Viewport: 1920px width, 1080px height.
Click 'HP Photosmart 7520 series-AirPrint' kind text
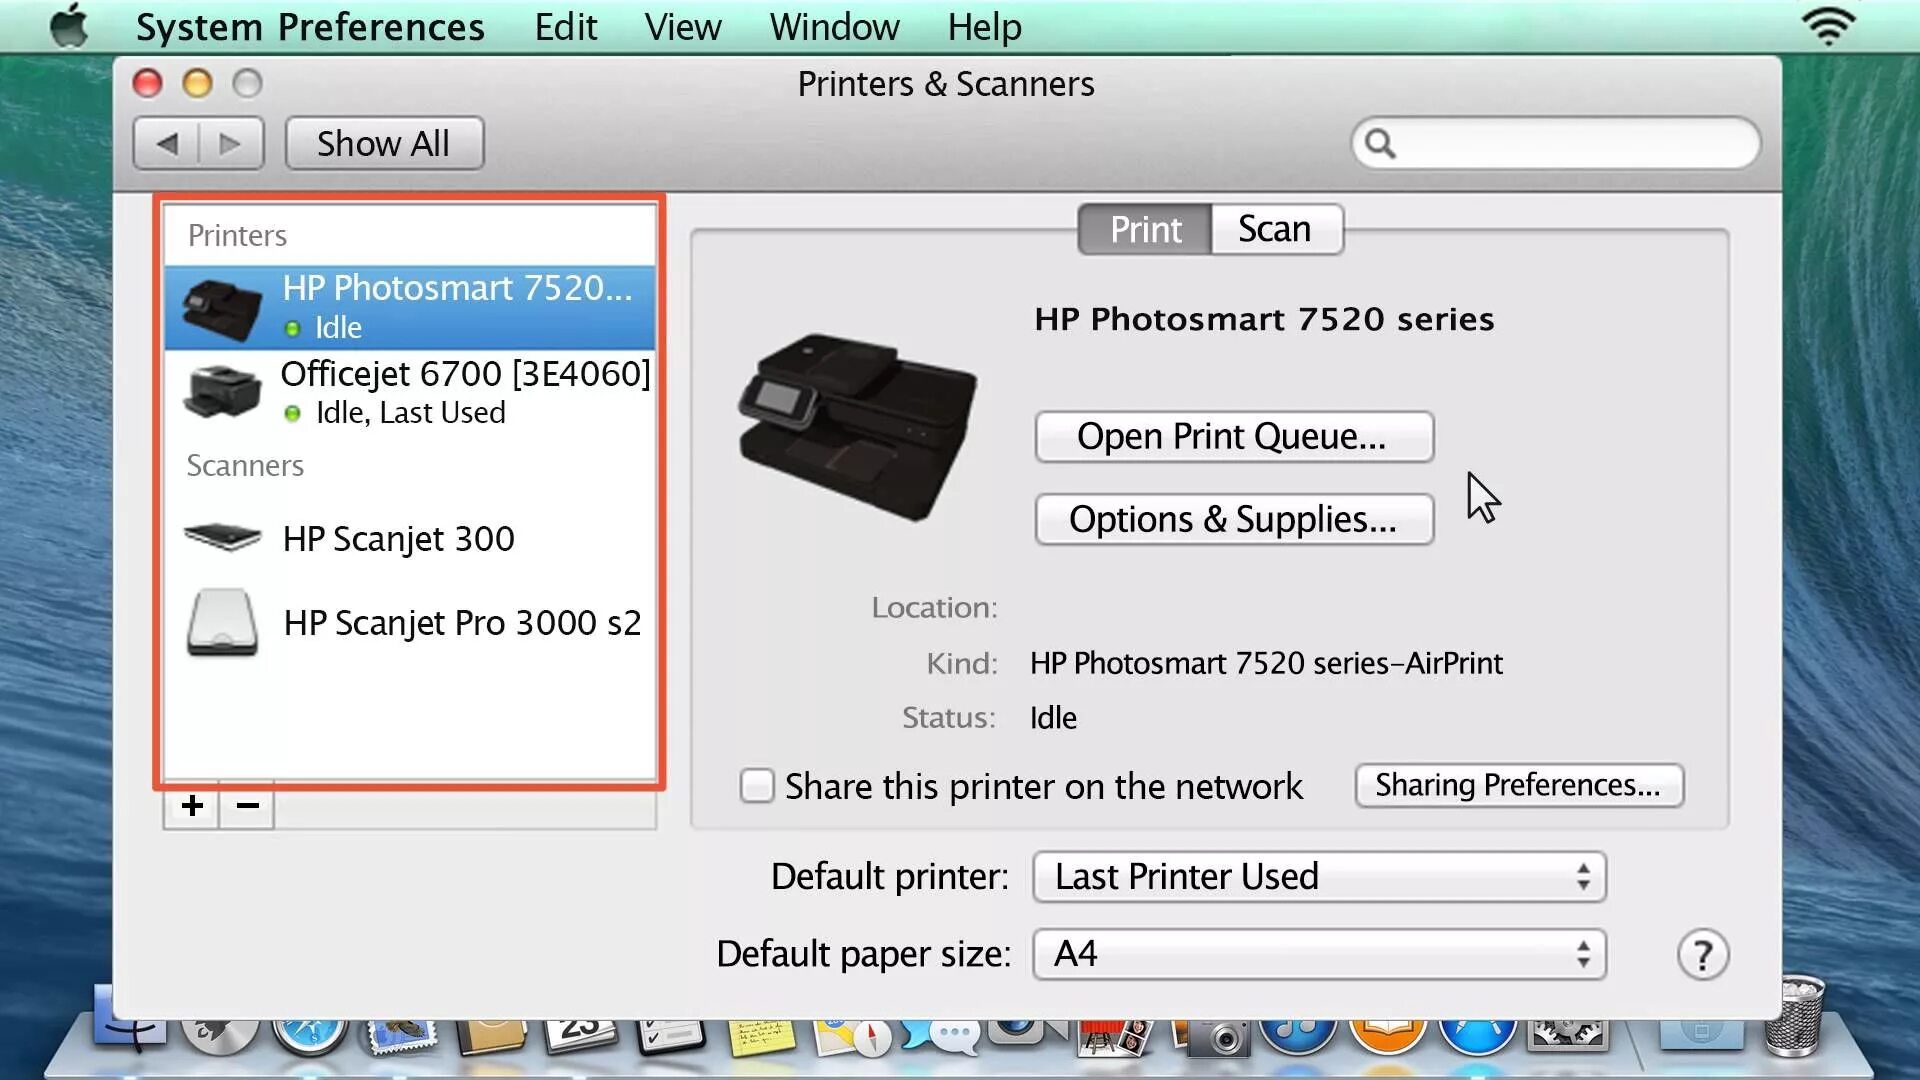coord(1266,663)
